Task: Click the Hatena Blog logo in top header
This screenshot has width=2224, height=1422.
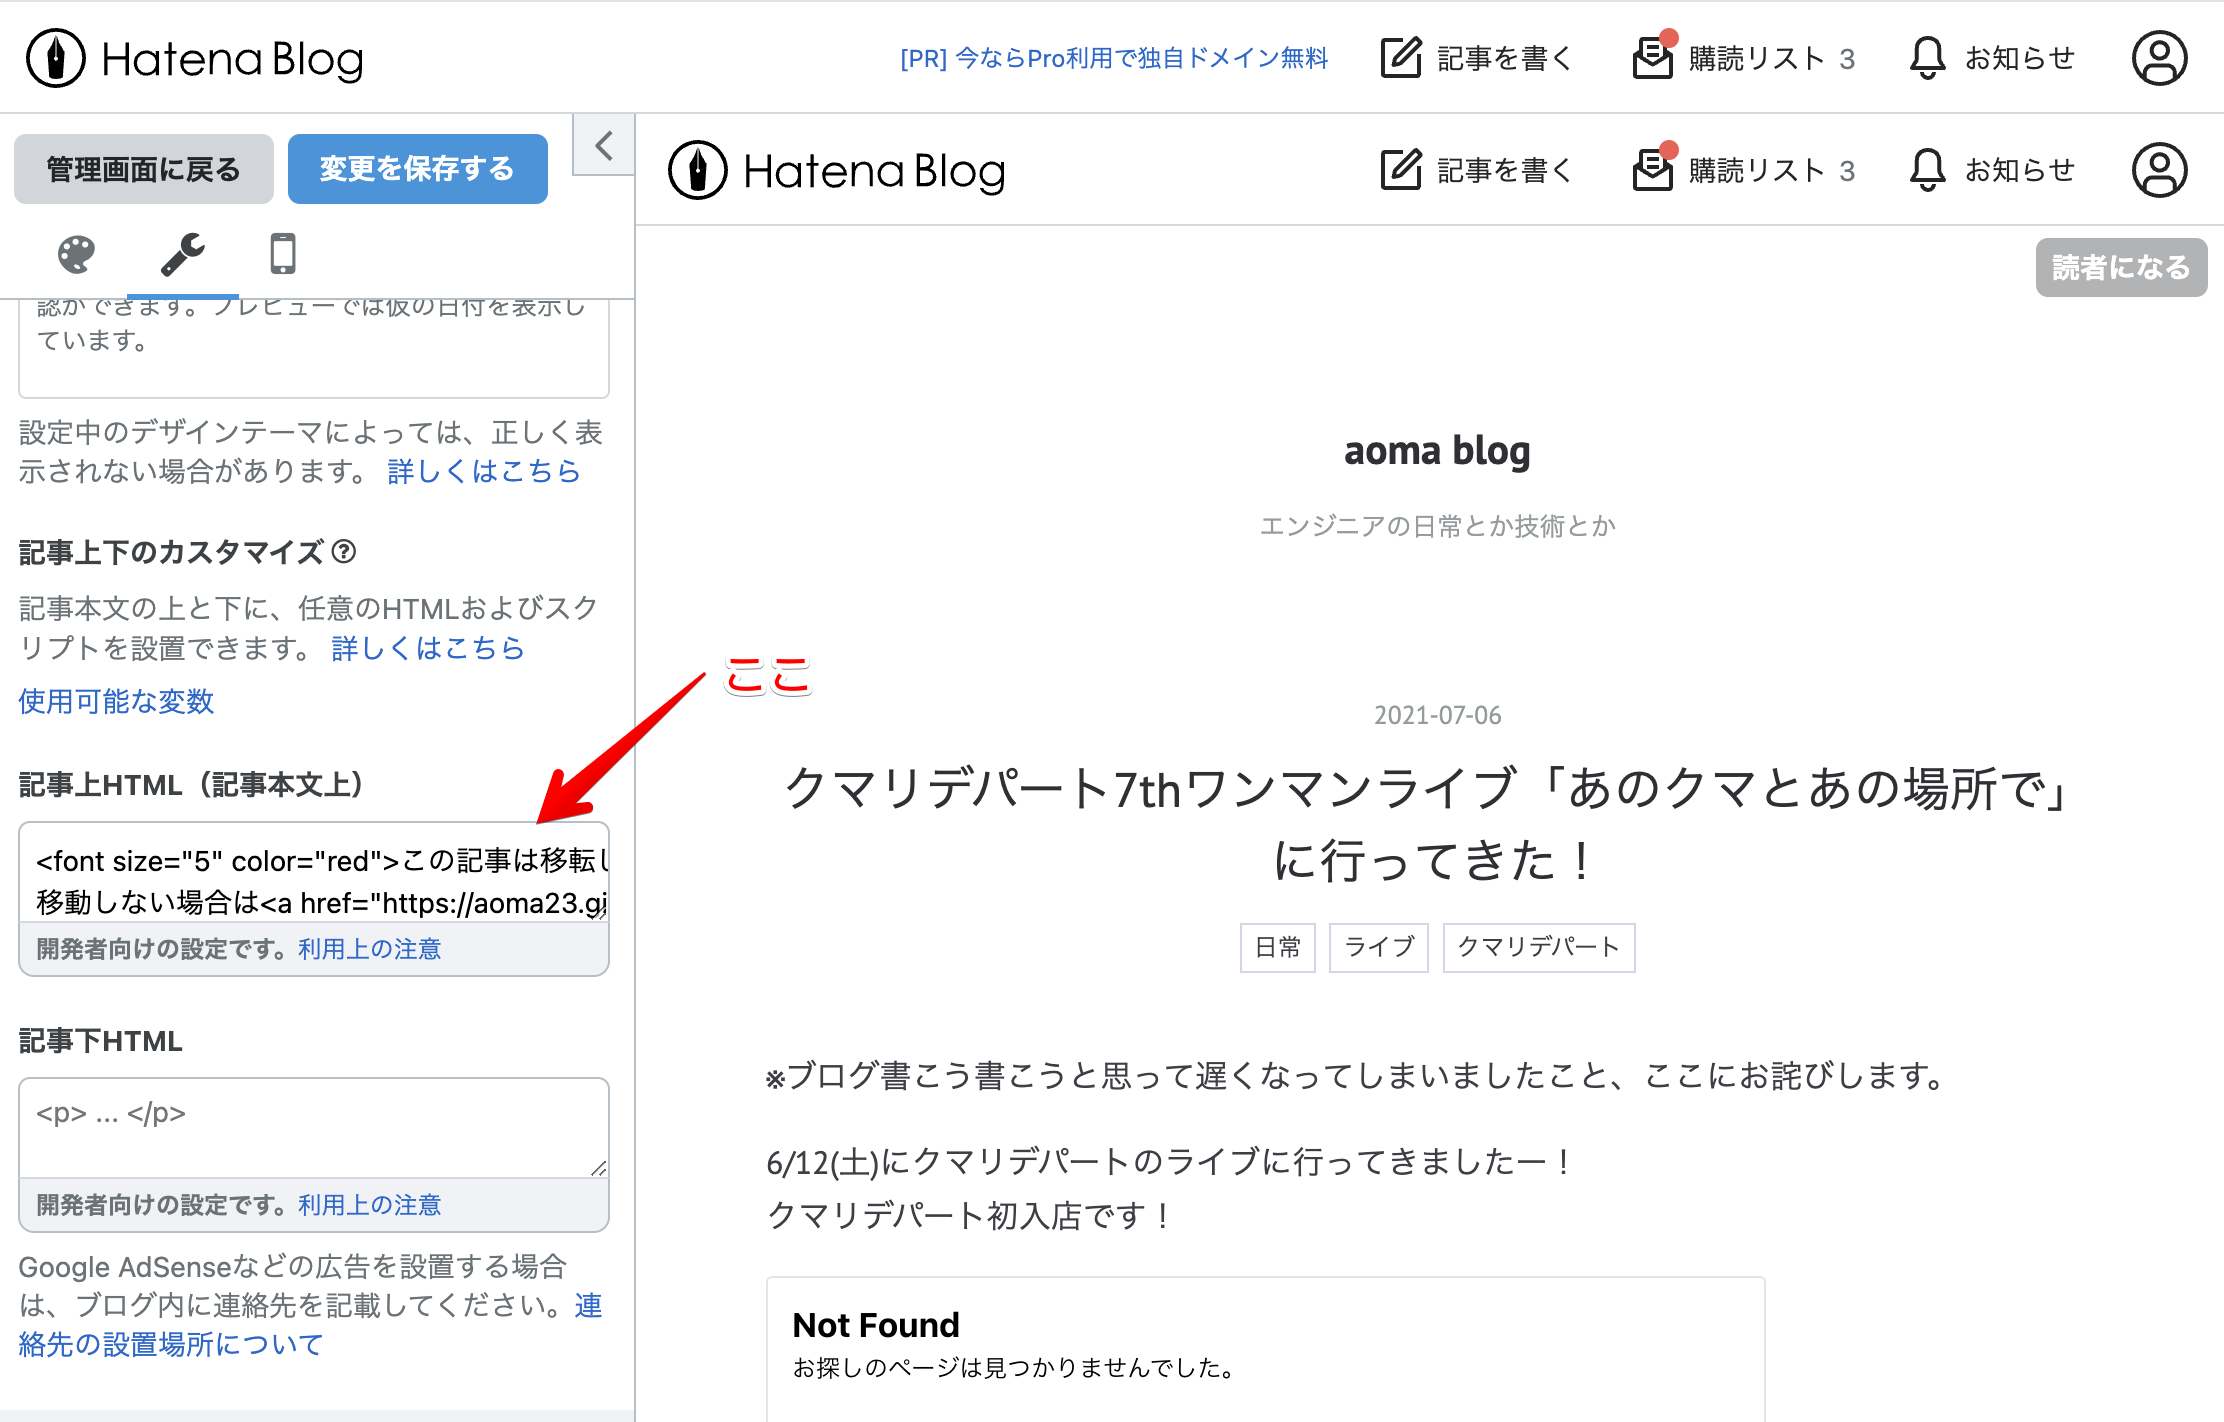Action: pos(195,58)
